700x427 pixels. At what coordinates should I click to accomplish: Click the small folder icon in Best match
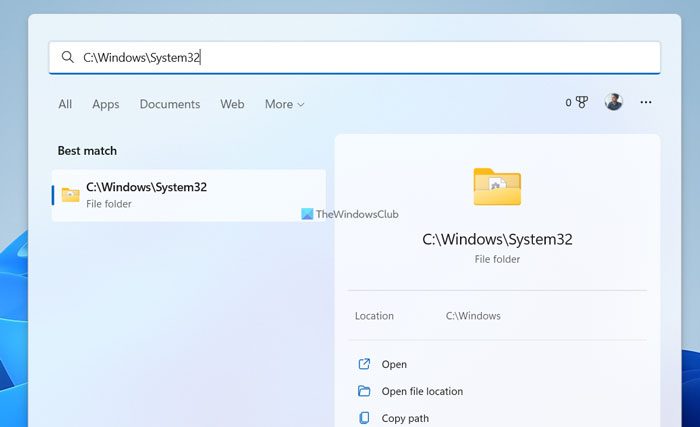tap(70, 195)
